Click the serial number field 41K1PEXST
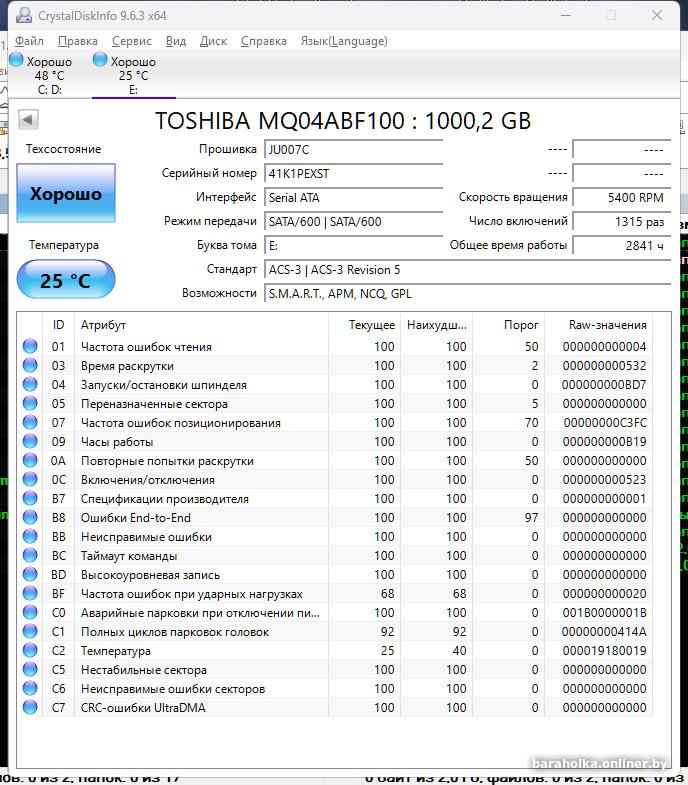This screenshot has height=785, width=688. coord(354,173)
